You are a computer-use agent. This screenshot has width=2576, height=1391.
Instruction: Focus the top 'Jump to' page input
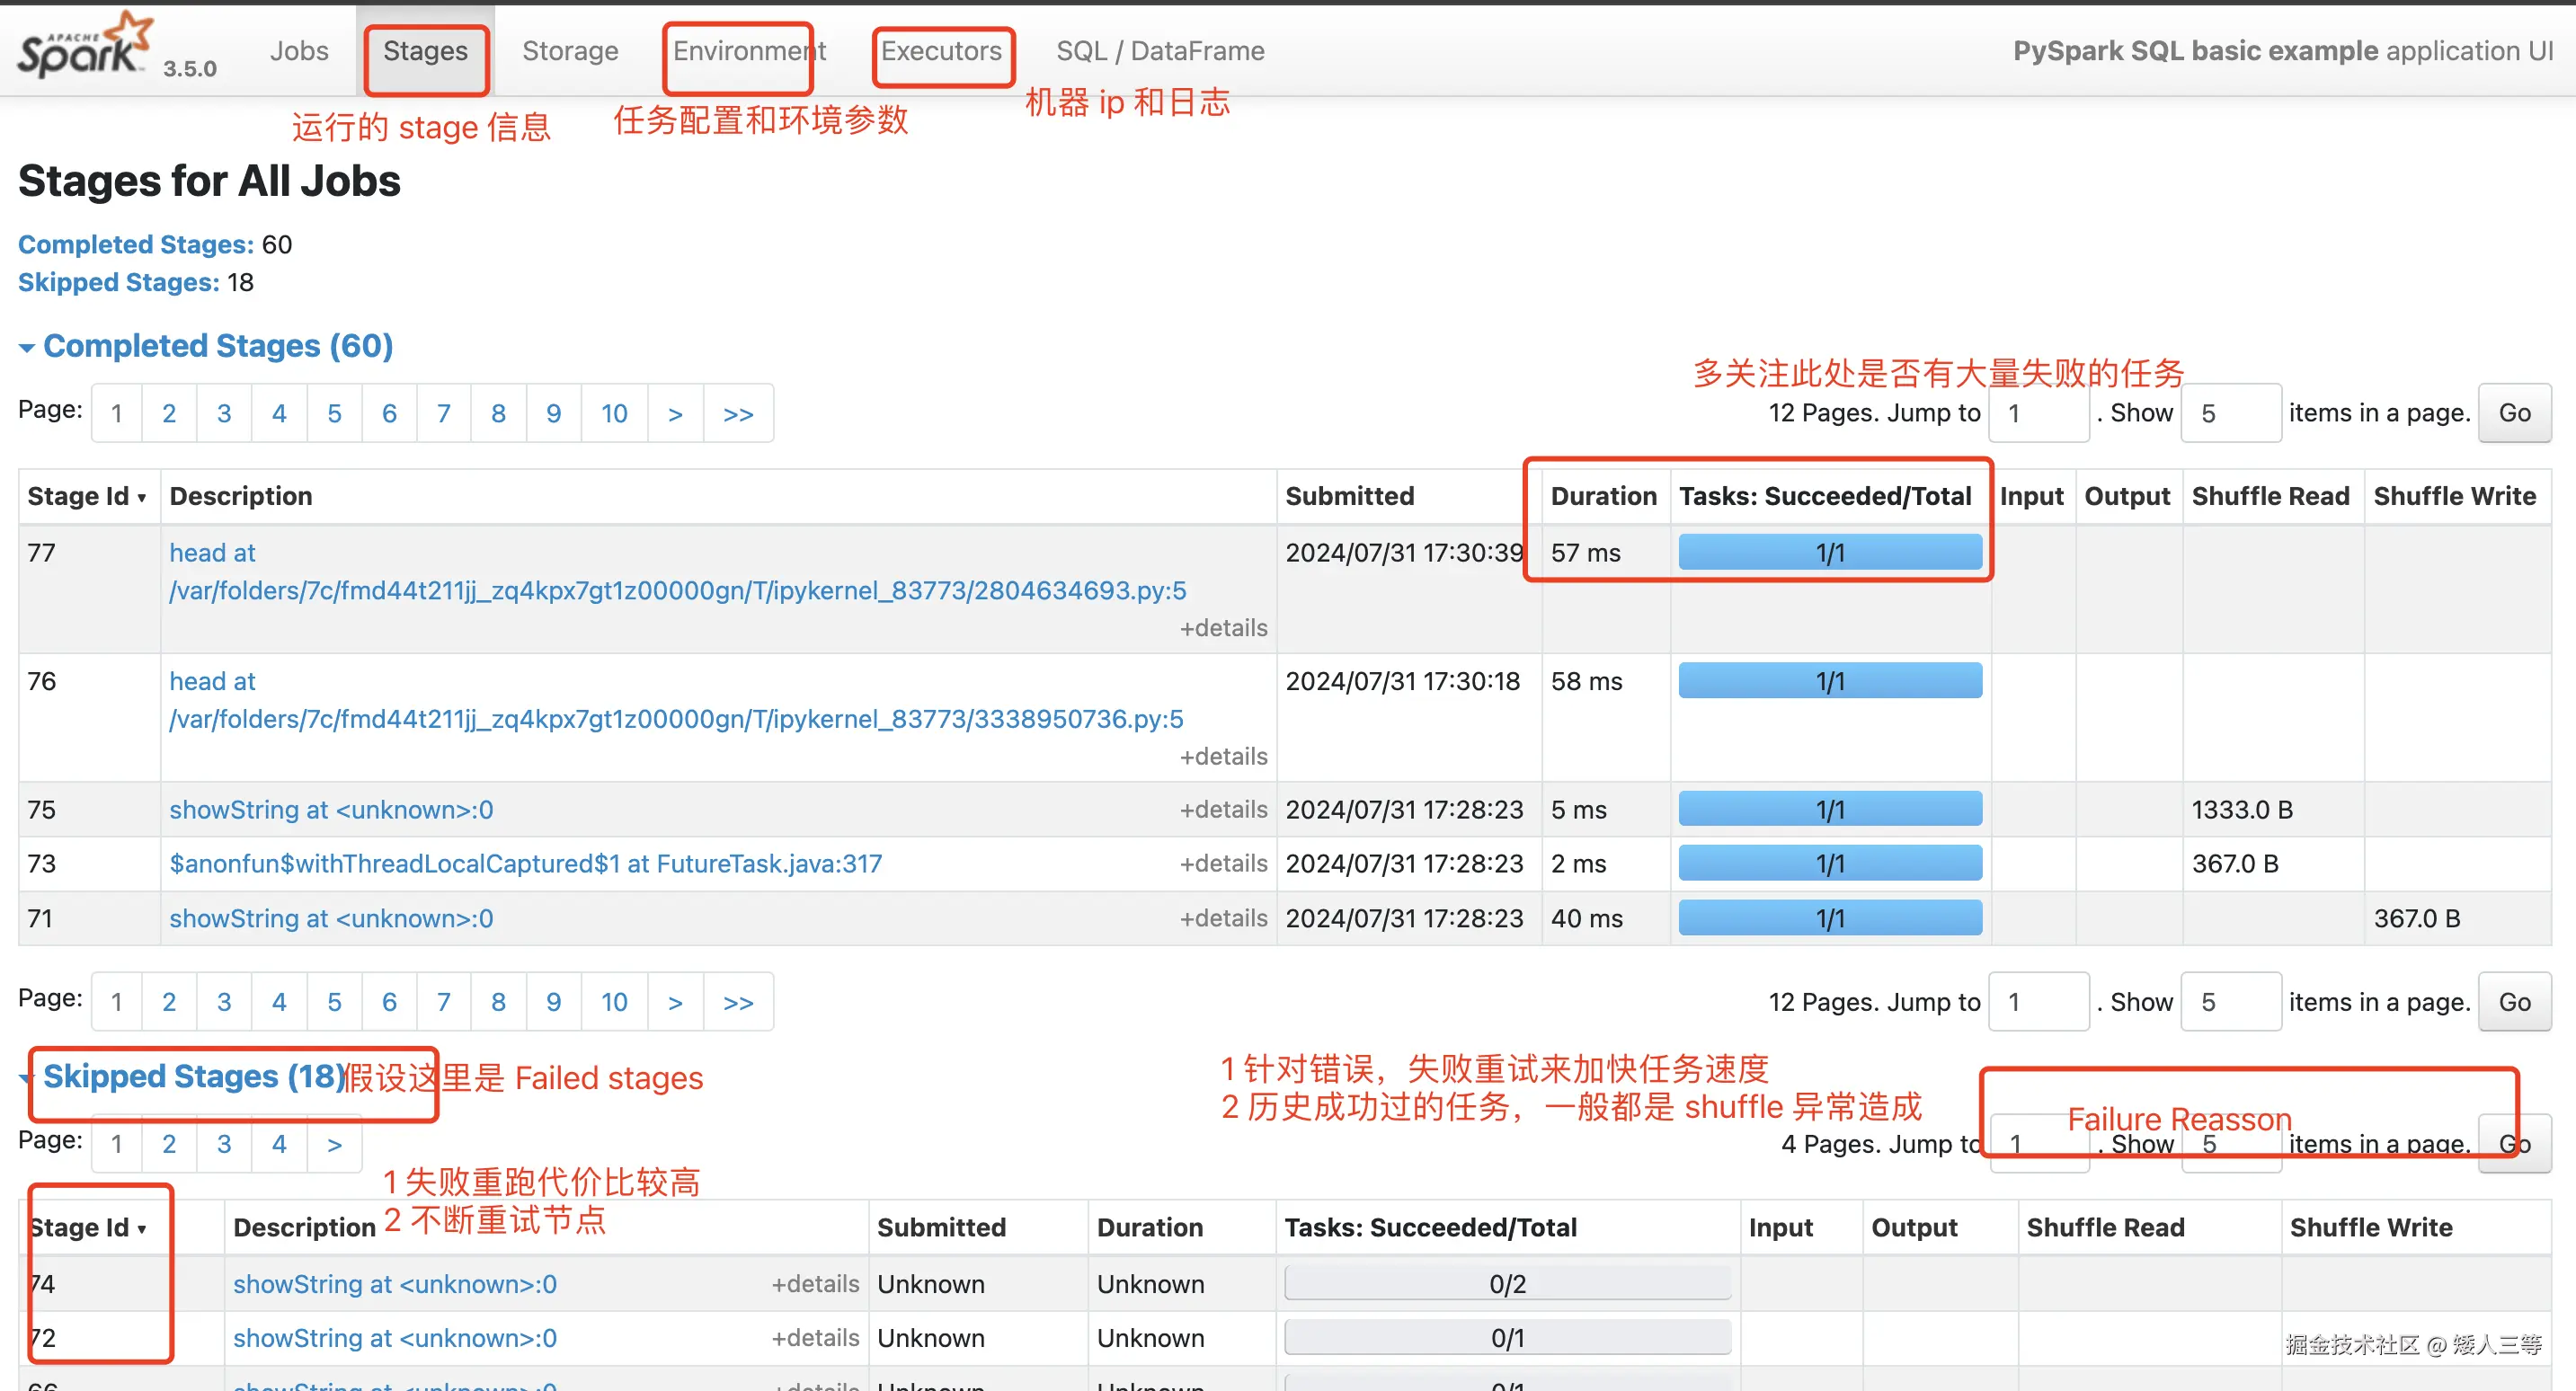pos(2037,413)
